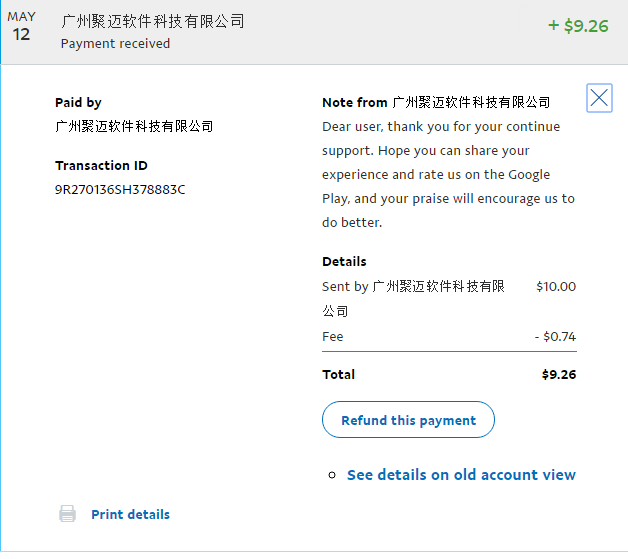
Task: Click the Transaction ID label
Action: tap(101, 165)
